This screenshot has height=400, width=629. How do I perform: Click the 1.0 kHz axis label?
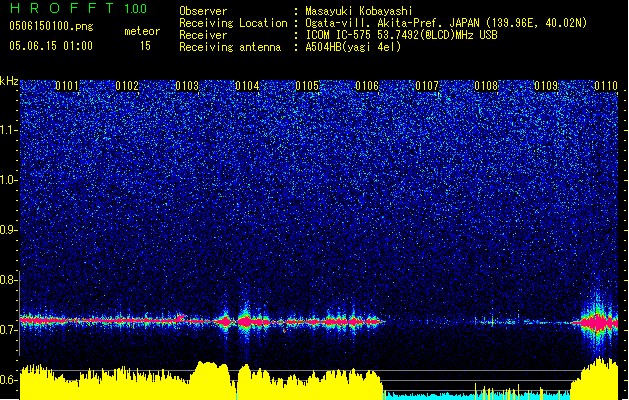click(8, 180)
